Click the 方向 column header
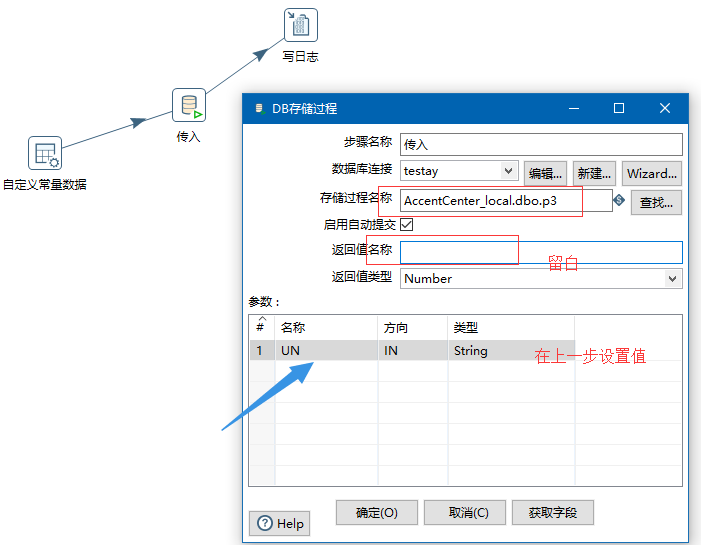Image resolution: width=701 pixels, height=545 pixels. pyautogui.click(x=413, y=328)
